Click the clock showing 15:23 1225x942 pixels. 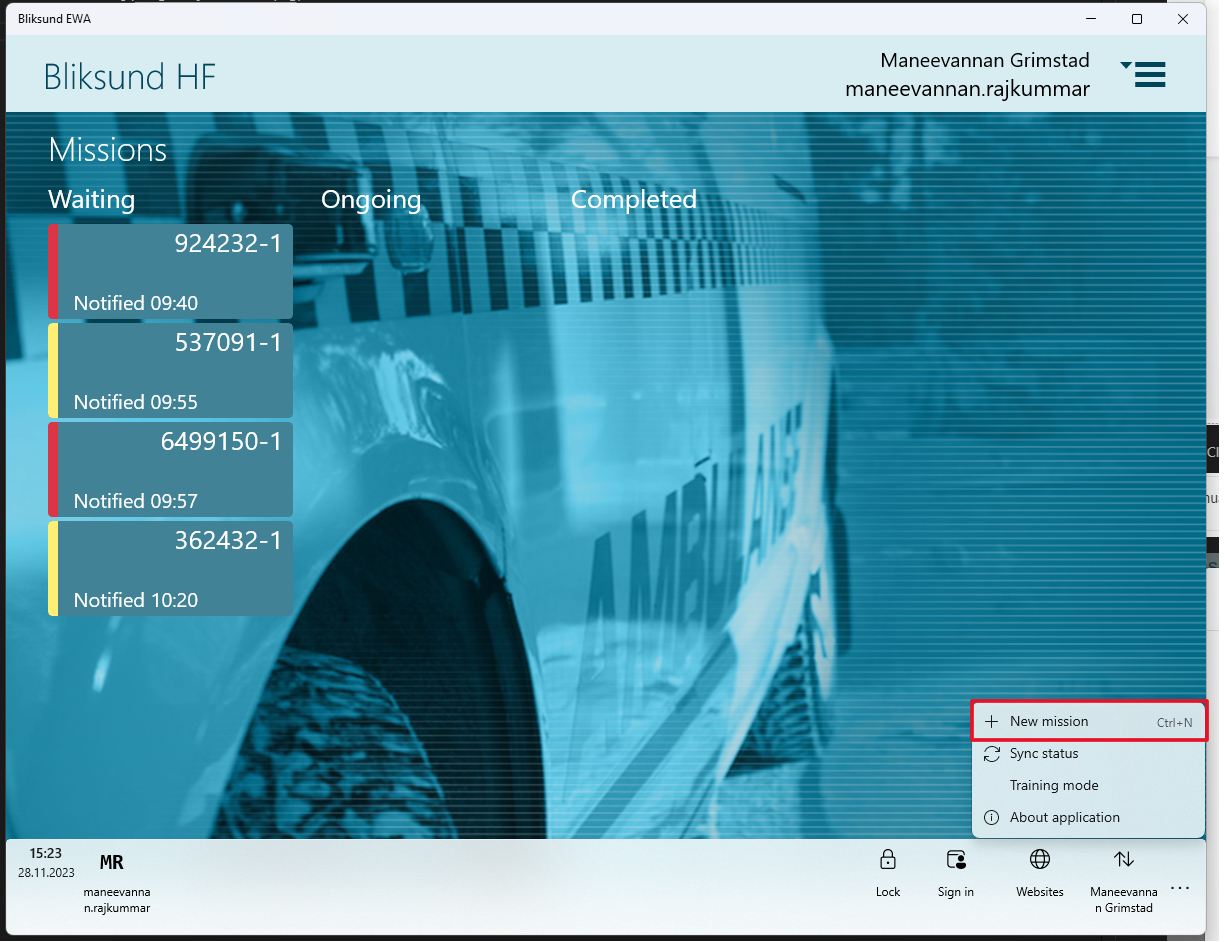tap(45, 853)
